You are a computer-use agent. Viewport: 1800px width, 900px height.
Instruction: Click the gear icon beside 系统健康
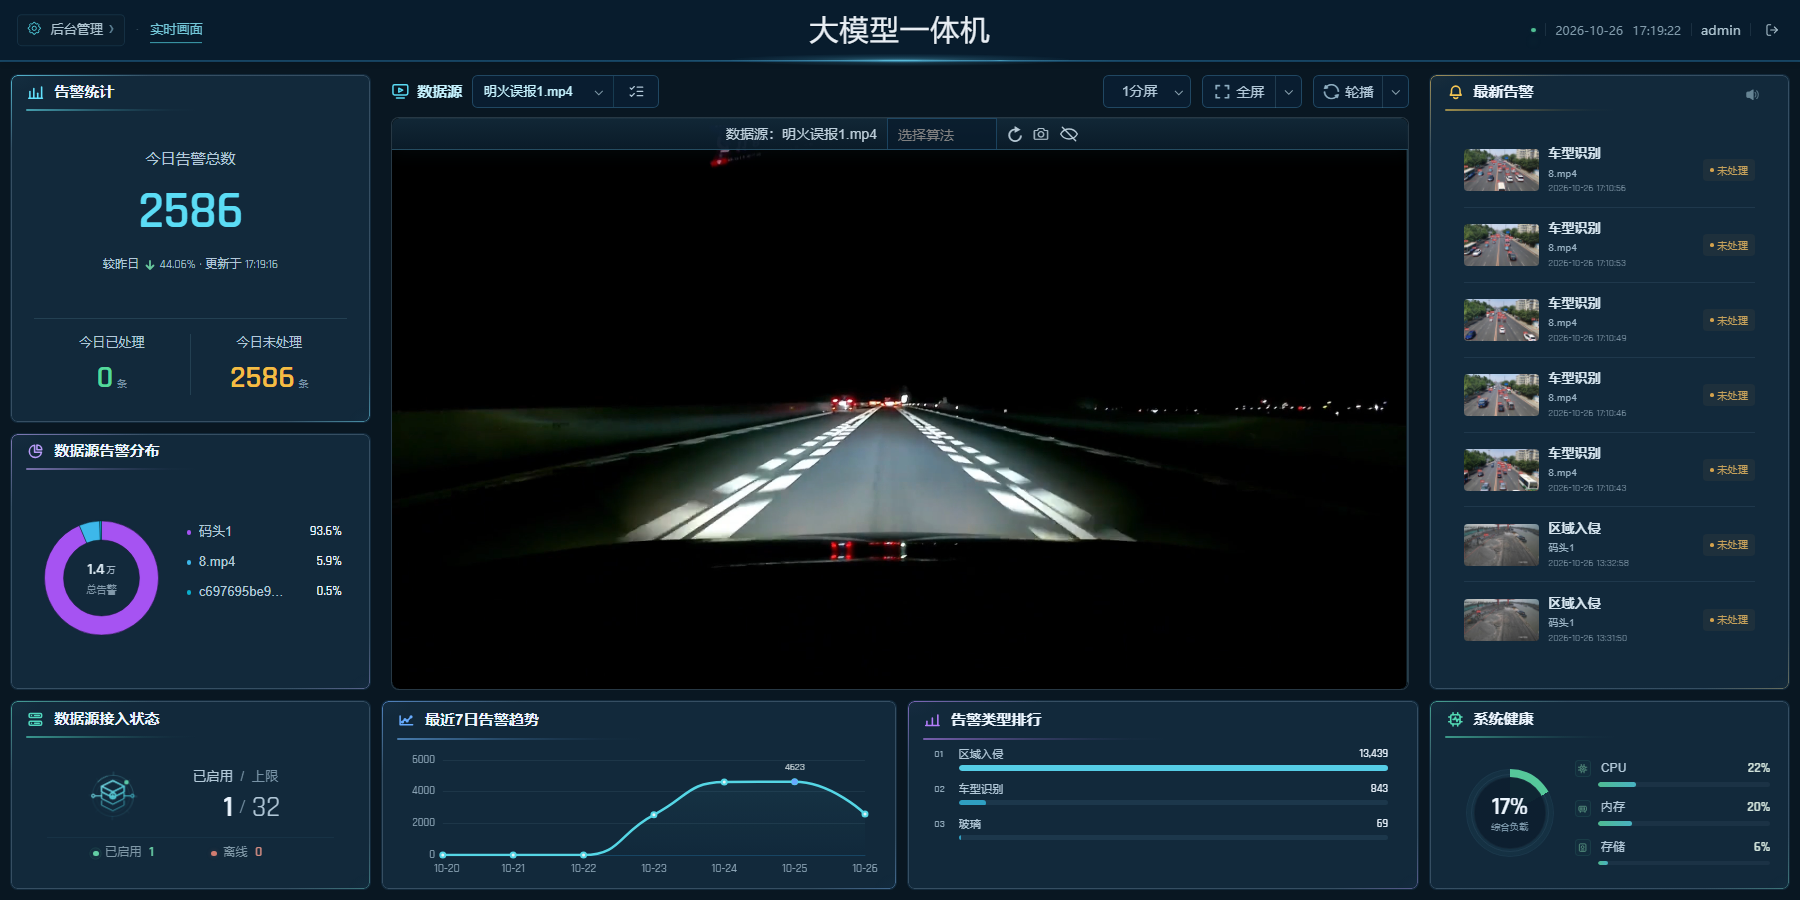tap(1455, 719)
